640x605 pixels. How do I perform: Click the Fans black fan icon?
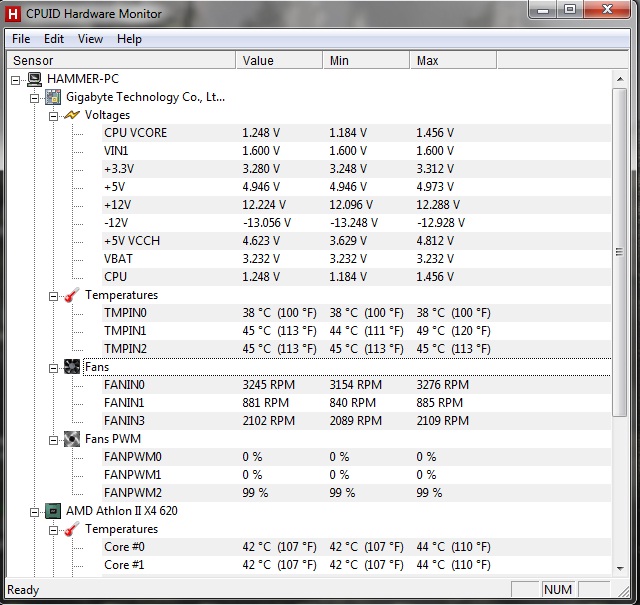(72, 367)
